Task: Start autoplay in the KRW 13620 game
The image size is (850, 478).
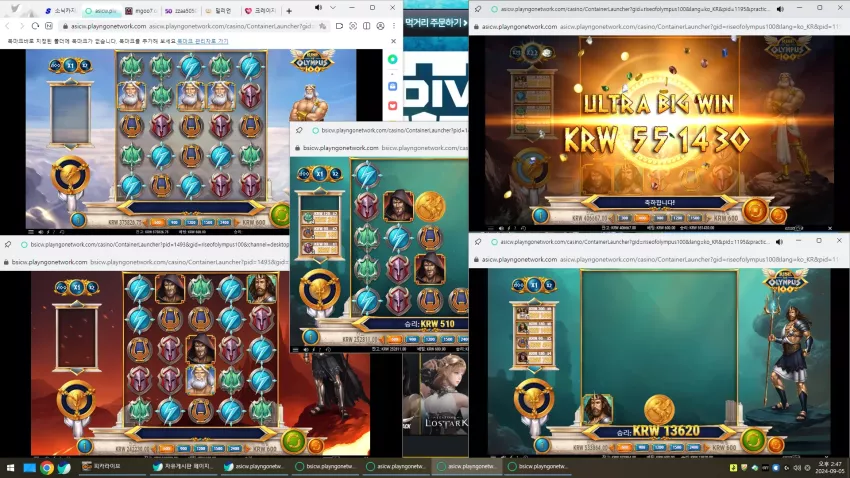Action: click(776, 445)
